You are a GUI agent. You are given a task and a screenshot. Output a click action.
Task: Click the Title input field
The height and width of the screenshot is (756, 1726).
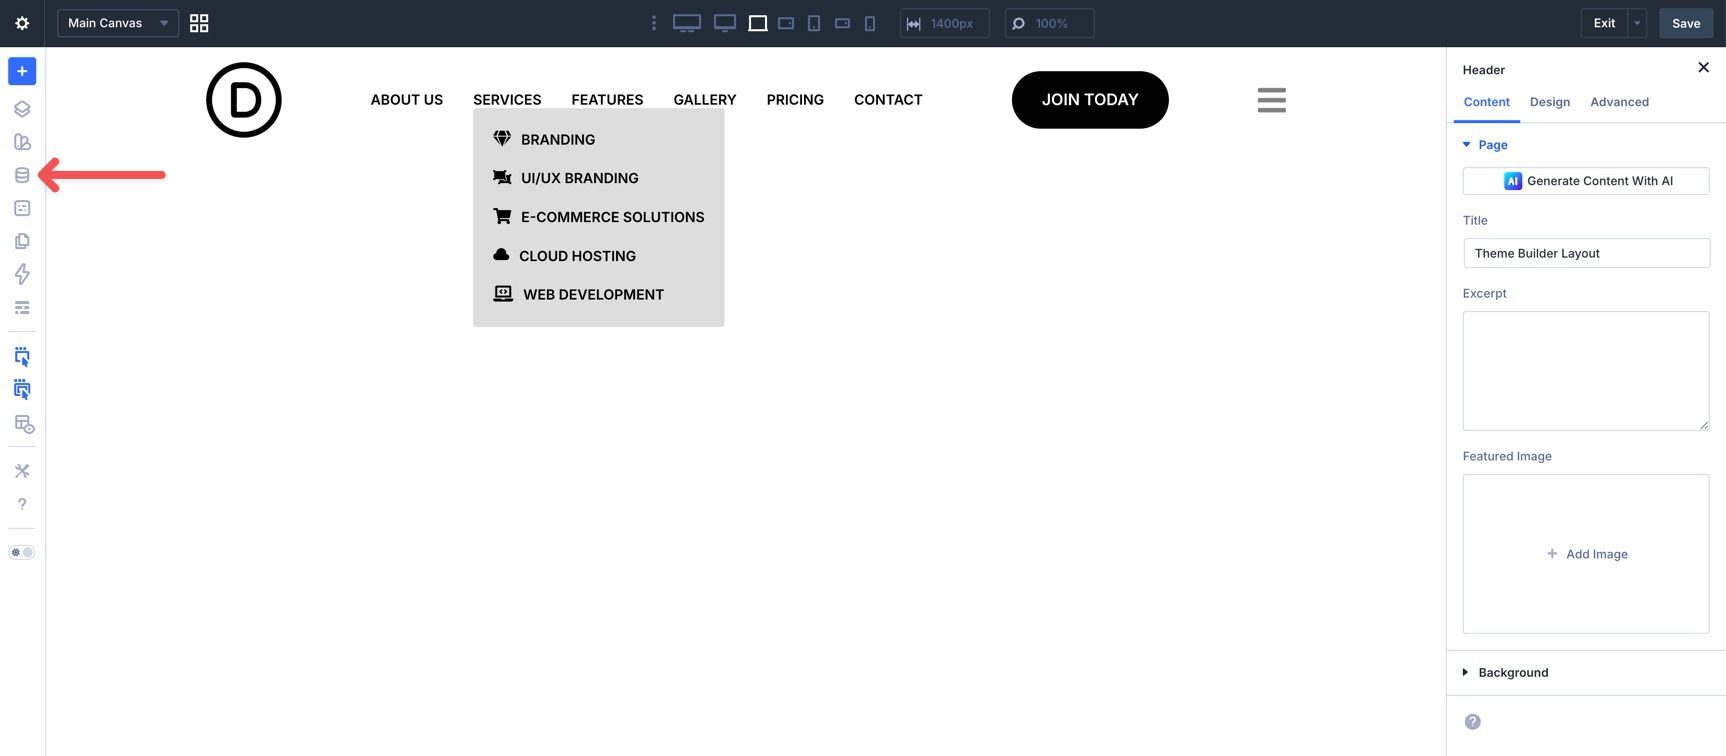1586,253
